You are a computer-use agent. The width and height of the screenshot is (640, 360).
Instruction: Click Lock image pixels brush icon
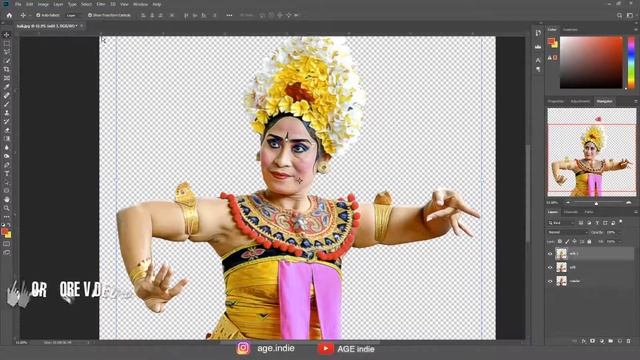click(567, 242)
